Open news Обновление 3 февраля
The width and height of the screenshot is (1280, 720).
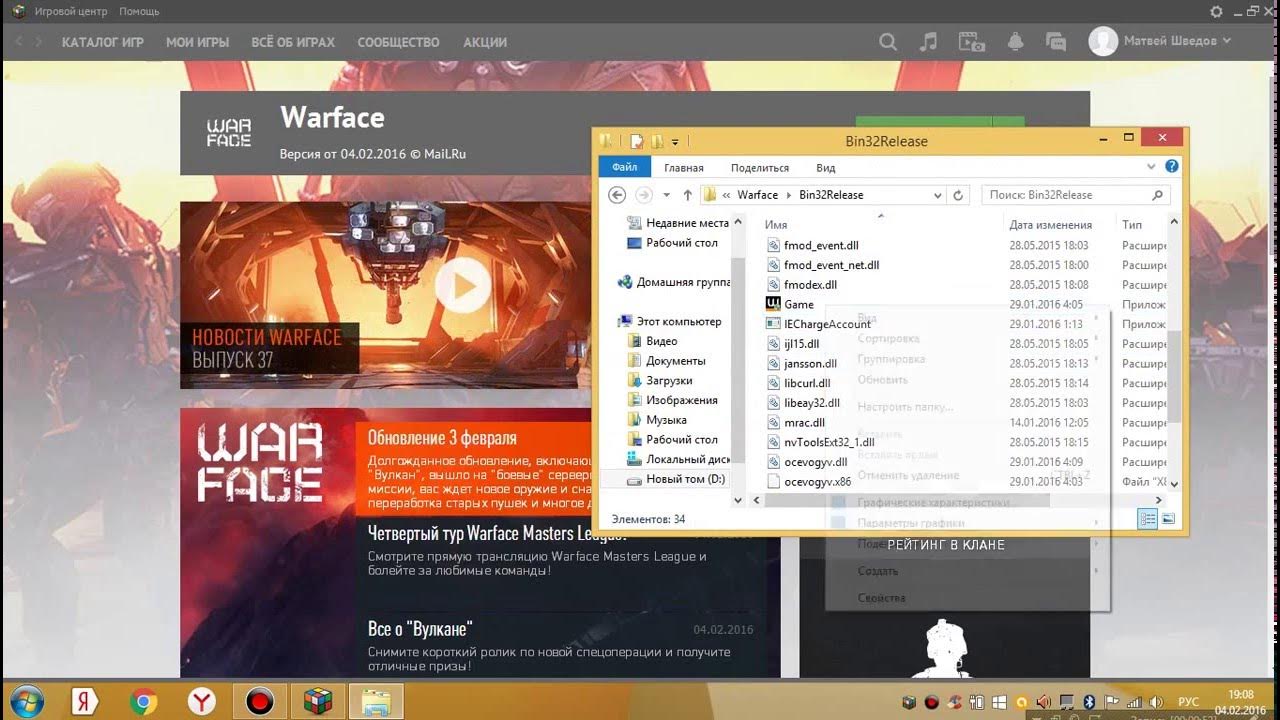tap(442, 438)
